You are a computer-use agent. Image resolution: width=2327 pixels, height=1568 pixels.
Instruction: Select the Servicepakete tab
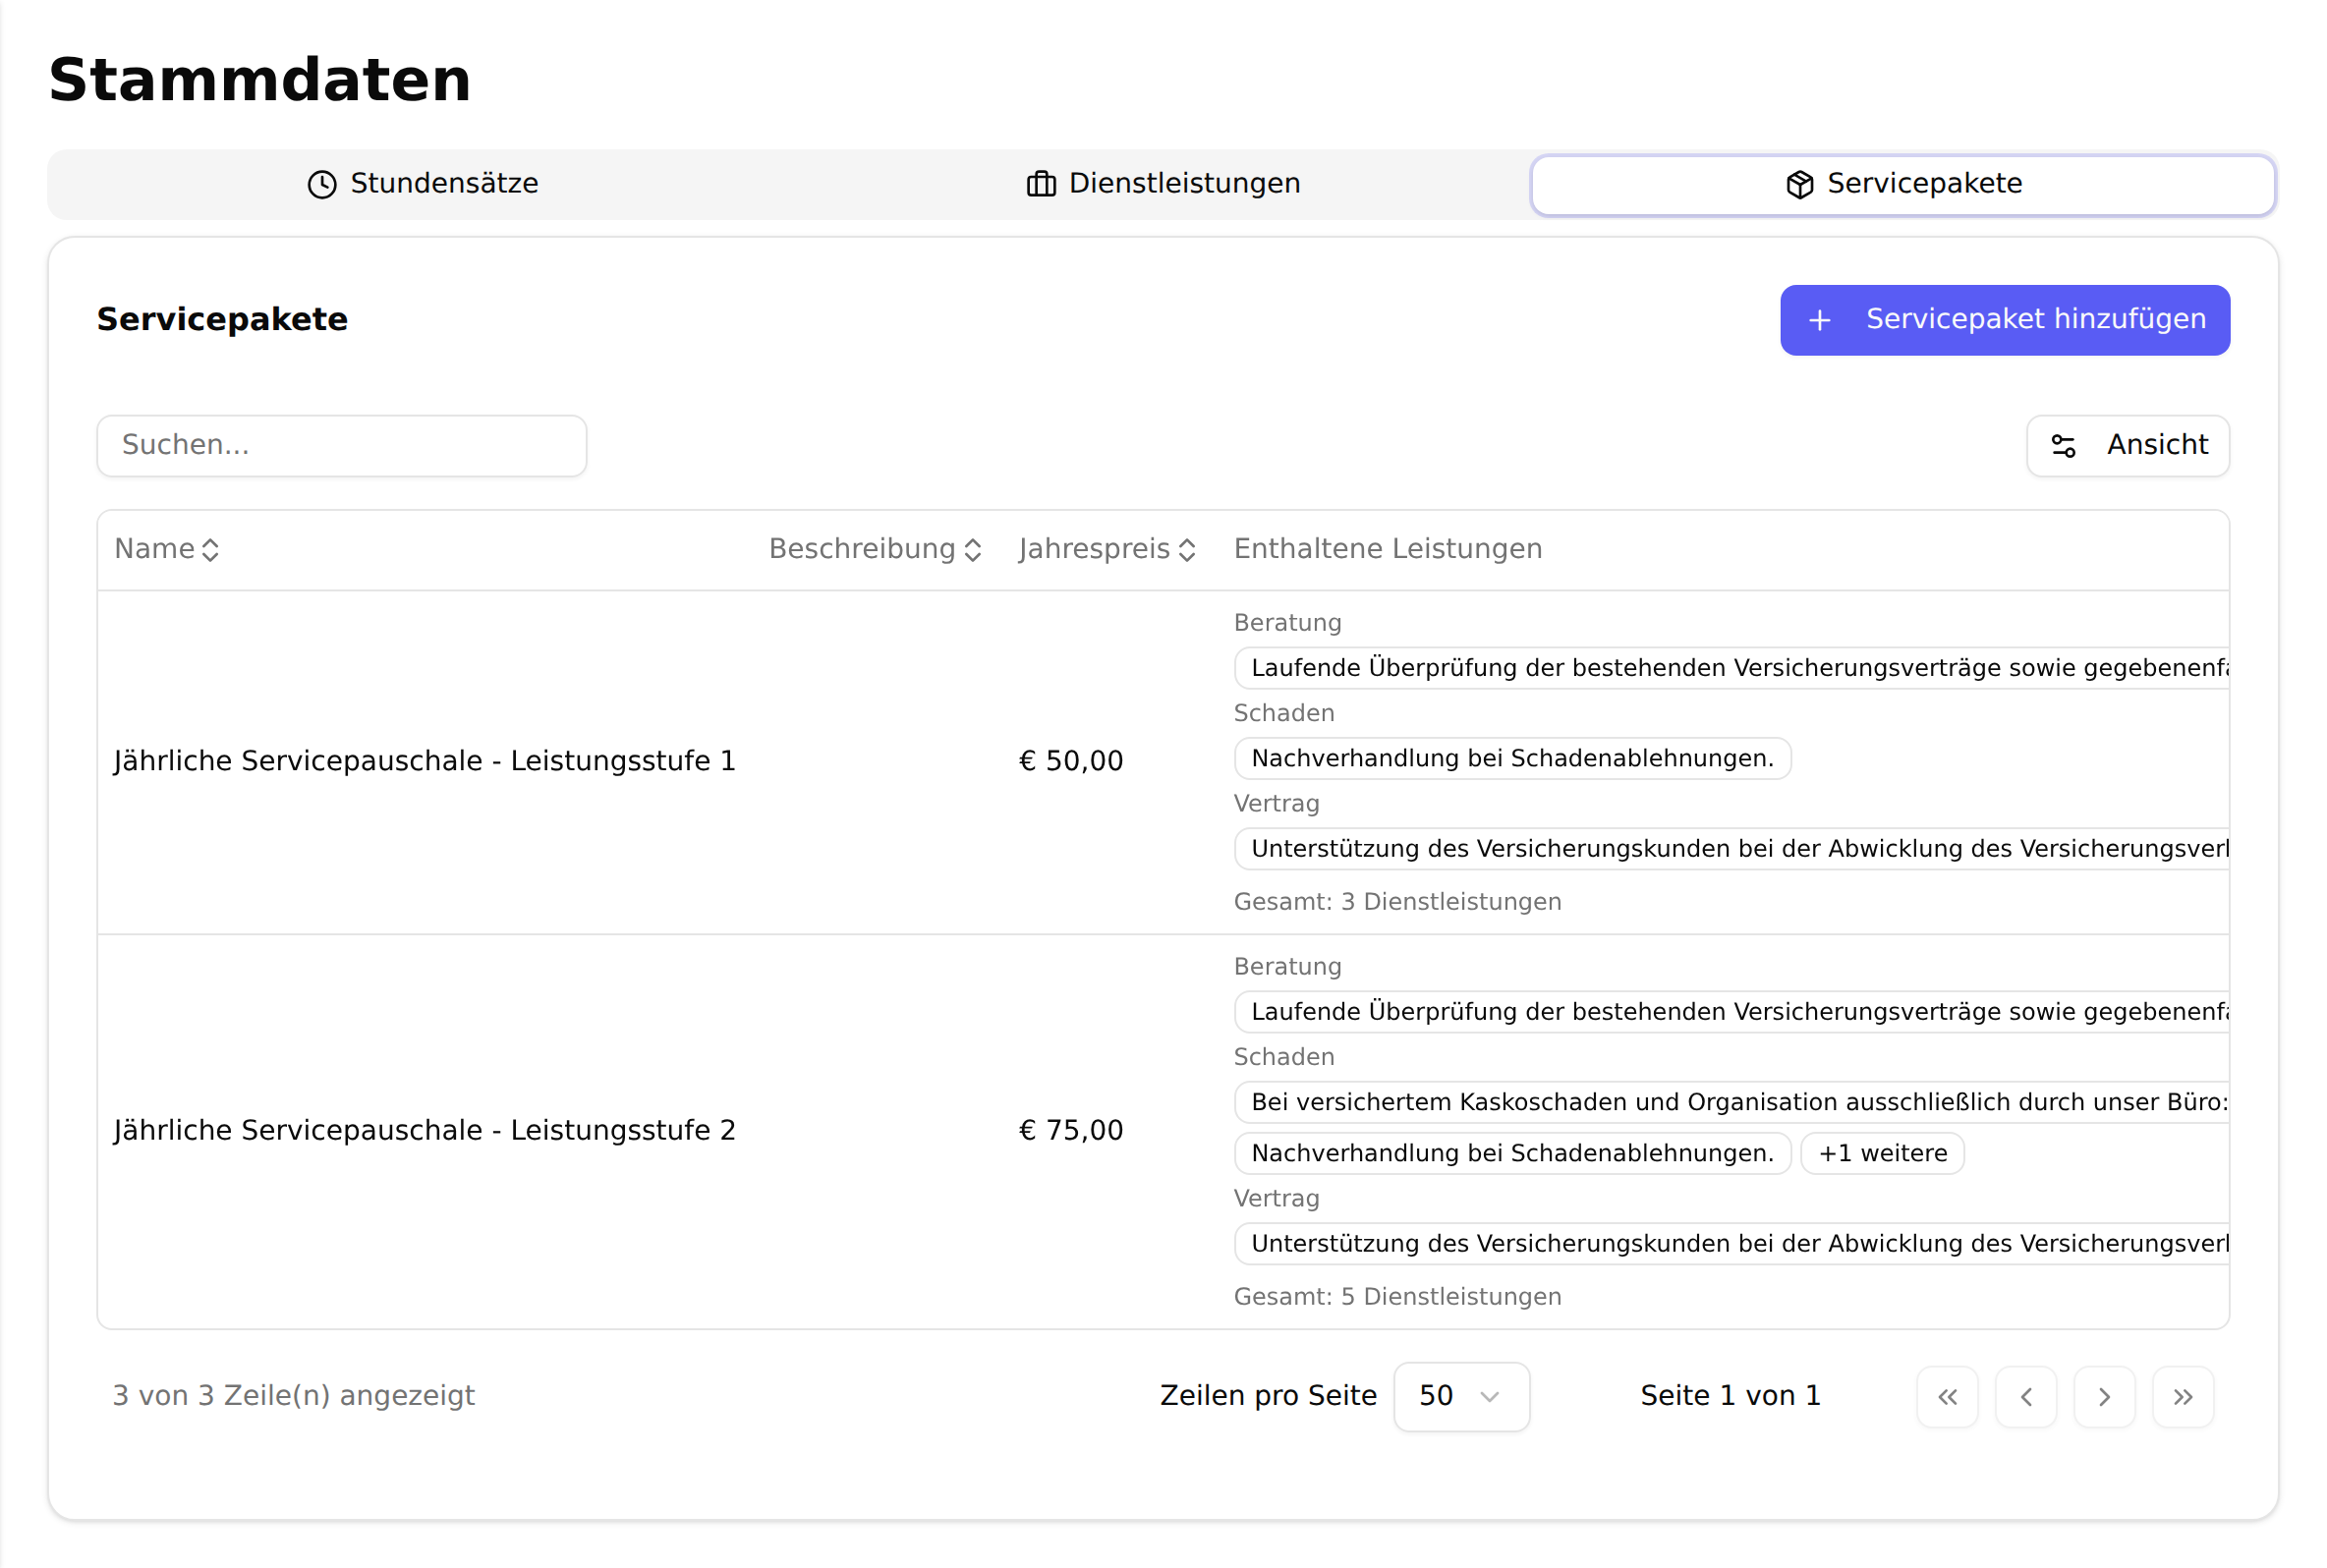point(1902,184)
